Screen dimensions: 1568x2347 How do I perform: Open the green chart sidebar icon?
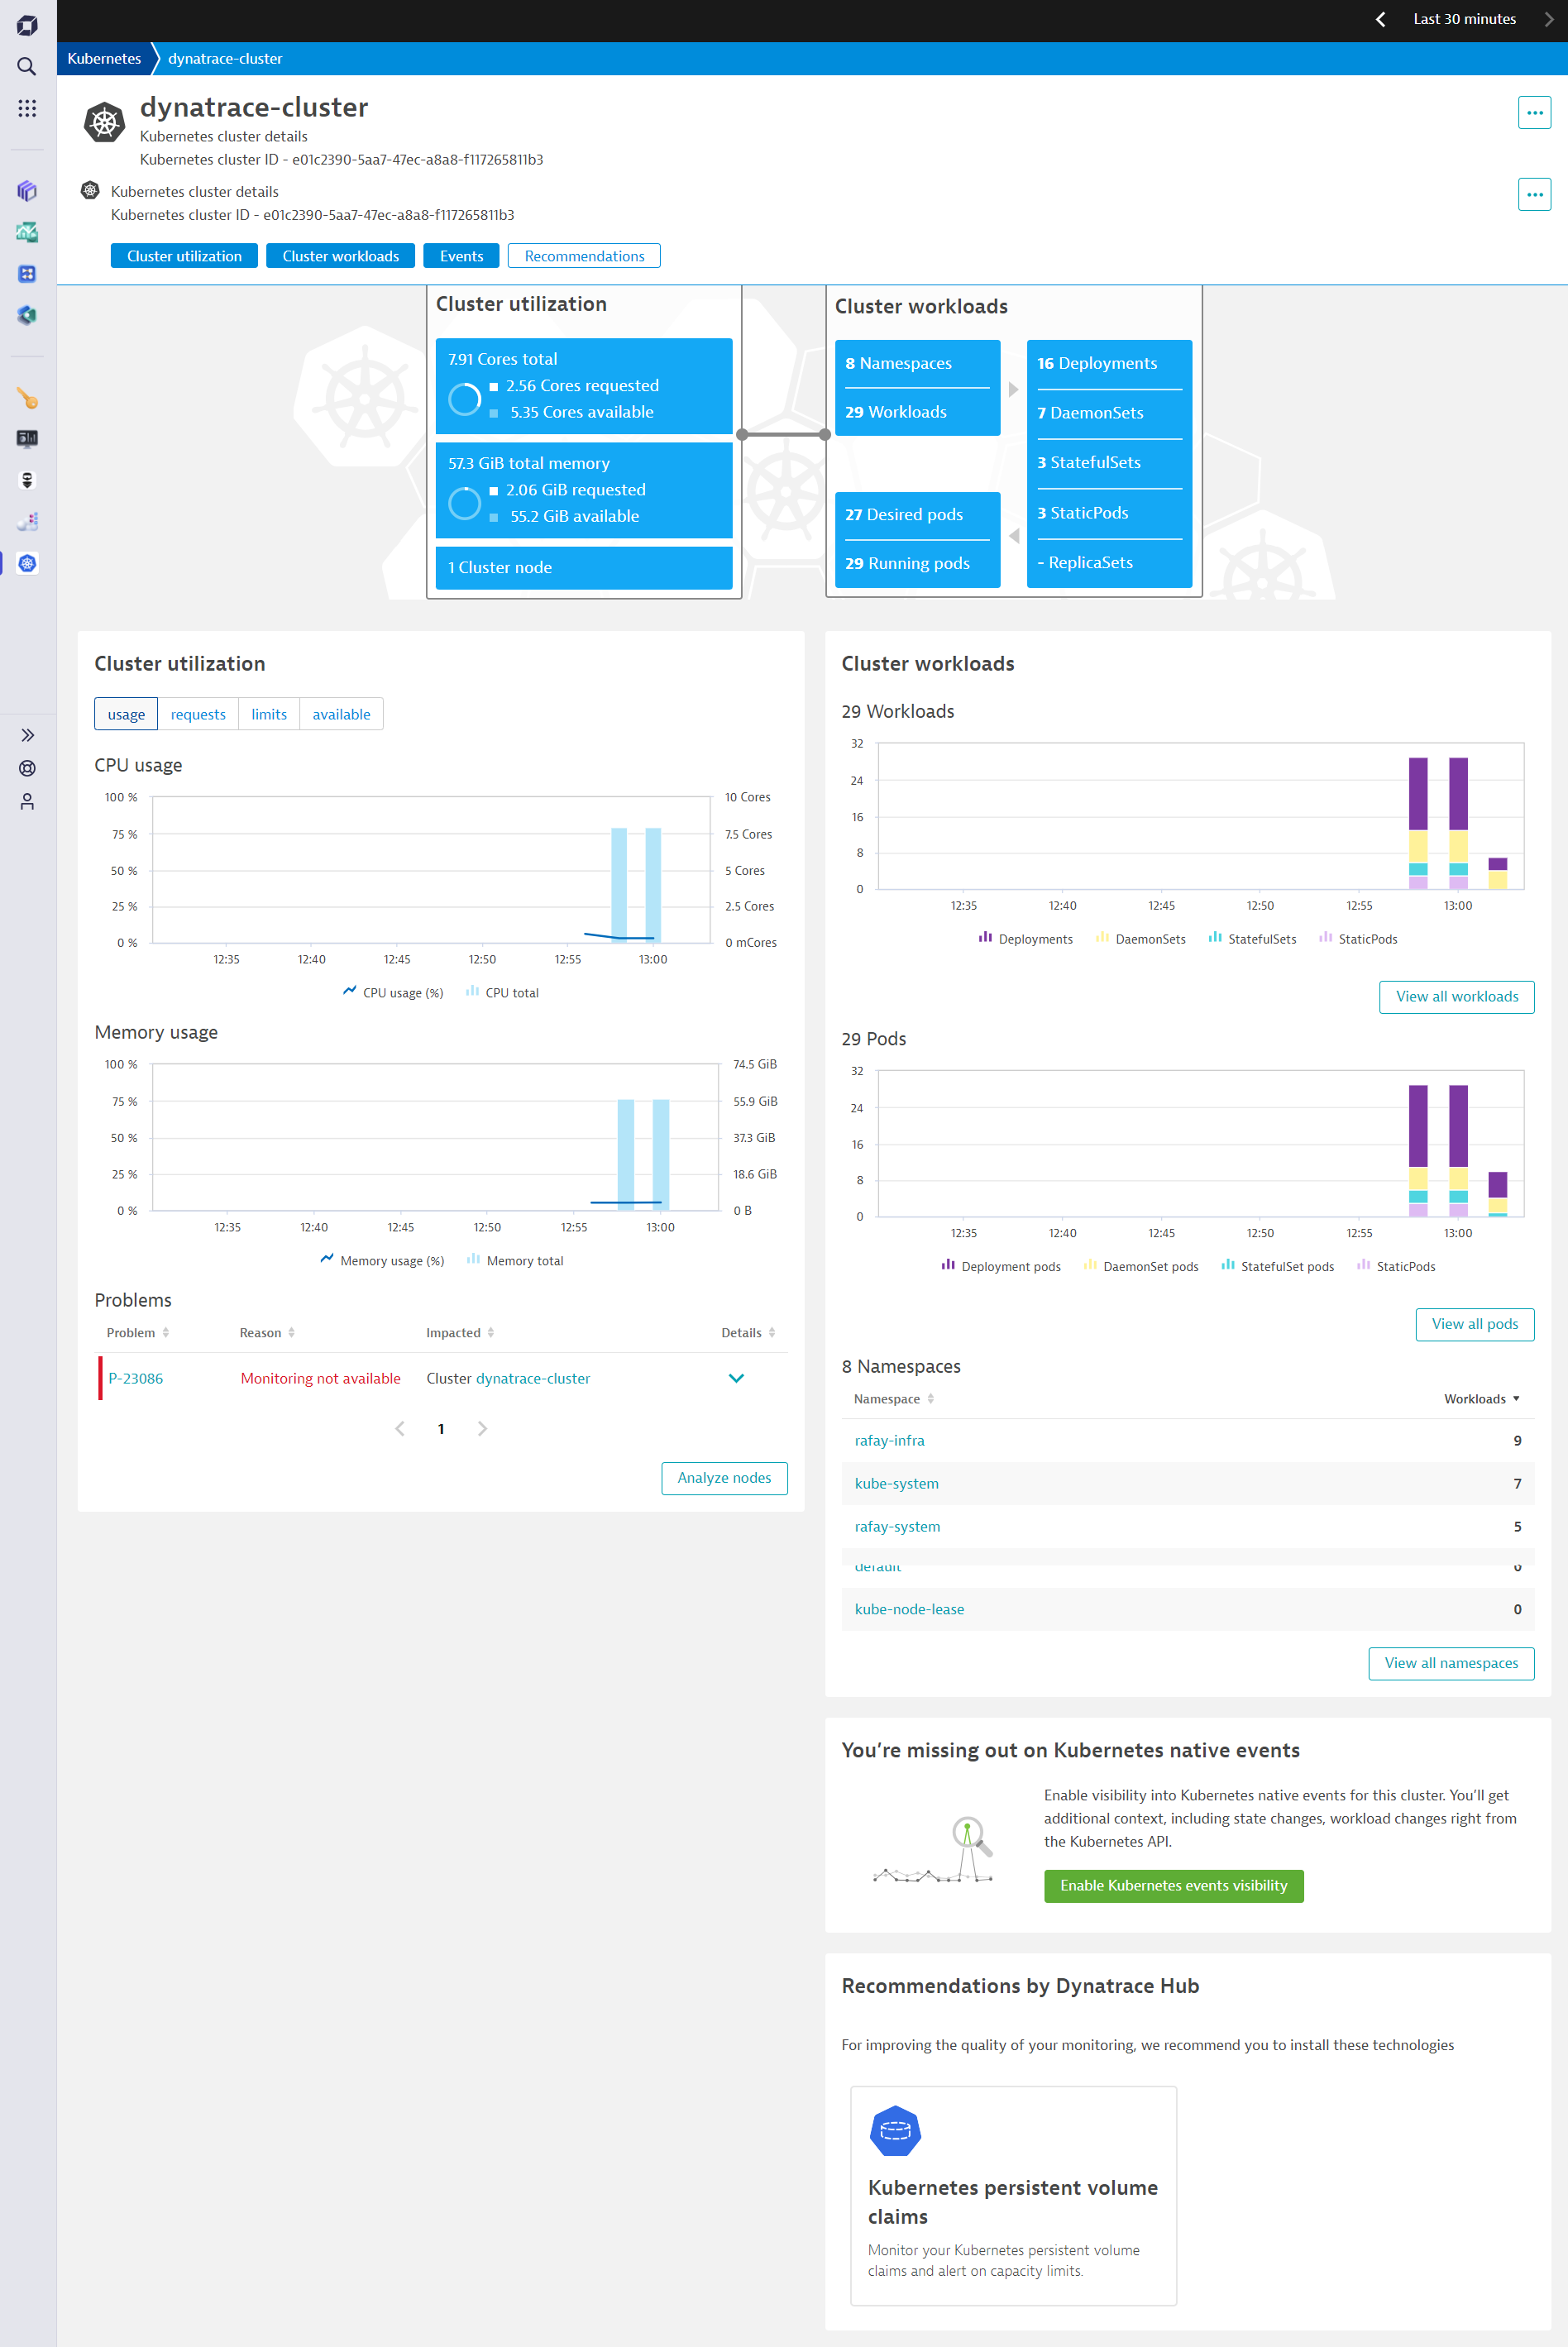27,232
